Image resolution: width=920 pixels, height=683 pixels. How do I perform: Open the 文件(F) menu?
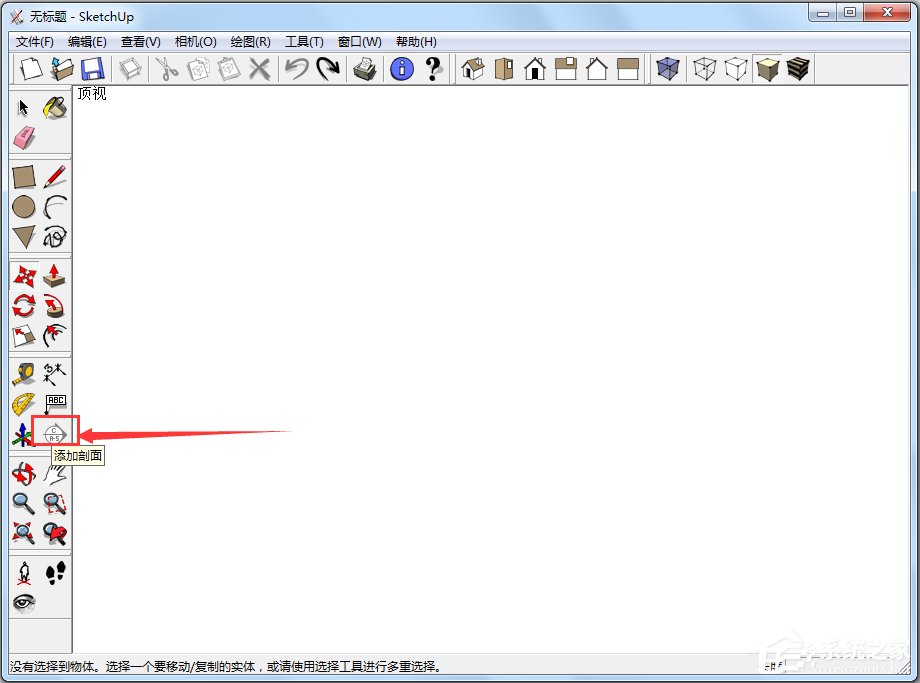tap(35, 42)
